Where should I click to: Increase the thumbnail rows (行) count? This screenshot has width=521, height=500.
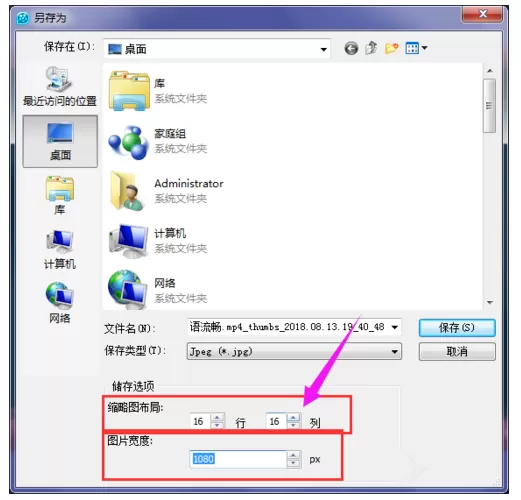pos(217,417)
